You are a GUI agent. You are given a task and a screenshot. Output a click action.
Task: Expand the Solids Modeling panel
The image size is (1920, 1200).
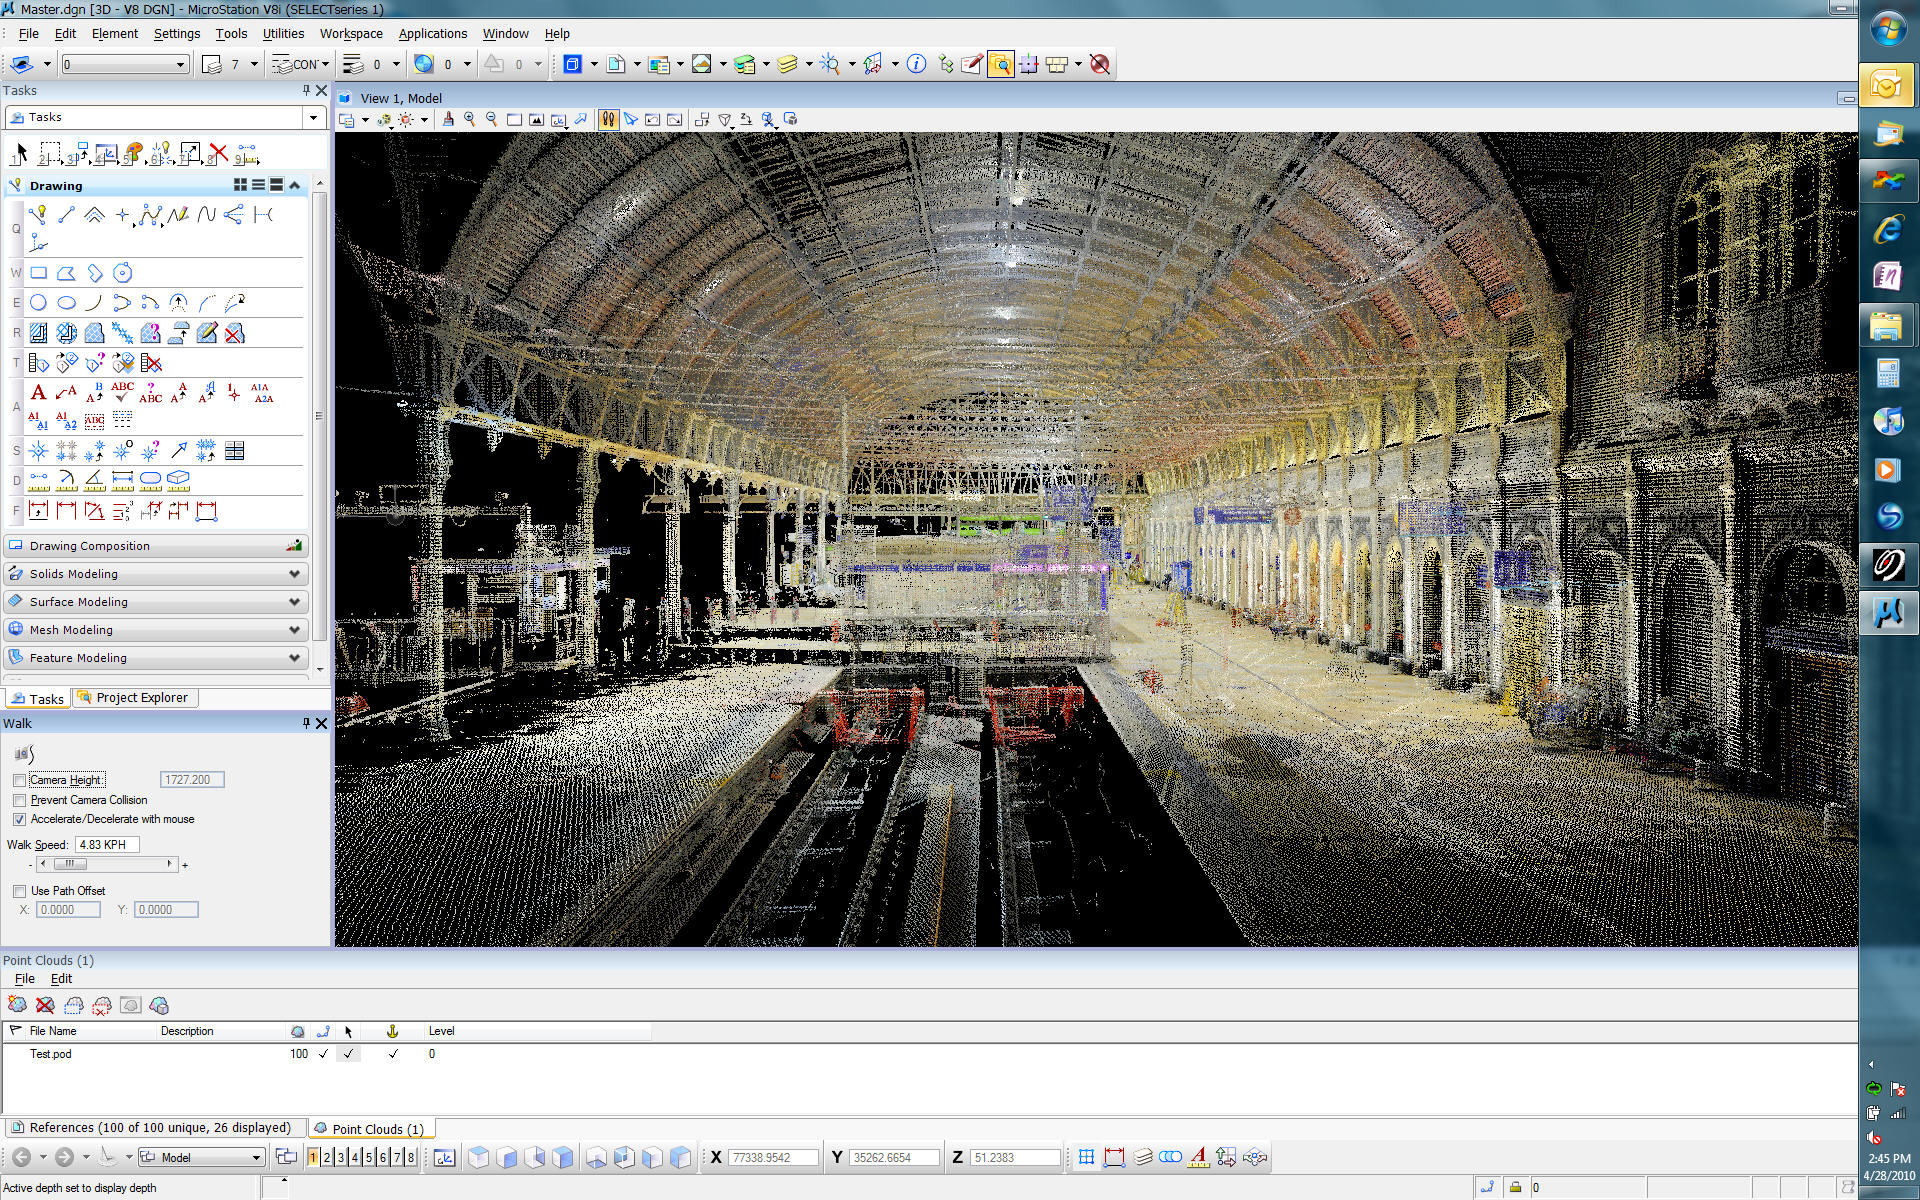156,572
